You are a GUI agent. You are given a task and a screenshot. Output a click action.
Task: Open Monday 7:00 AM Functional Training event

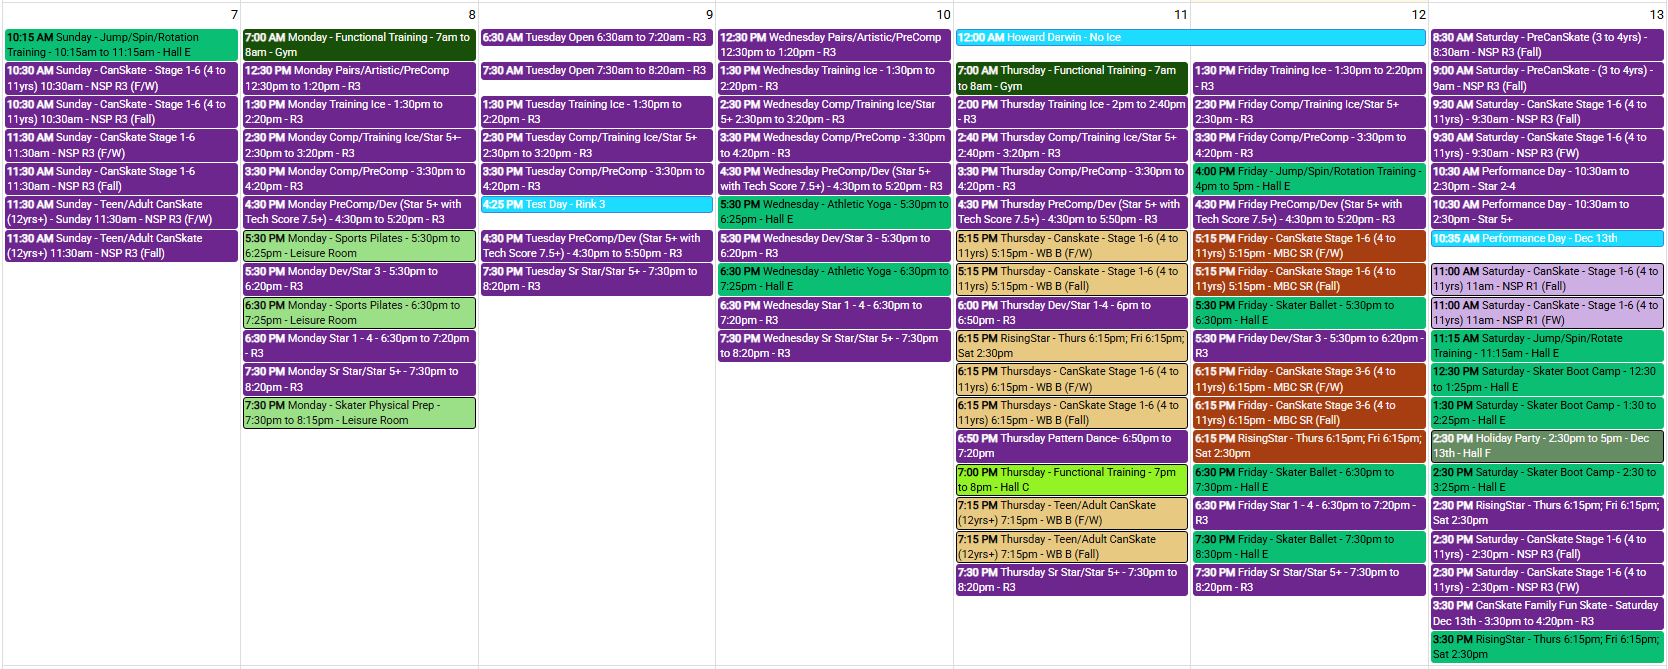359,45
